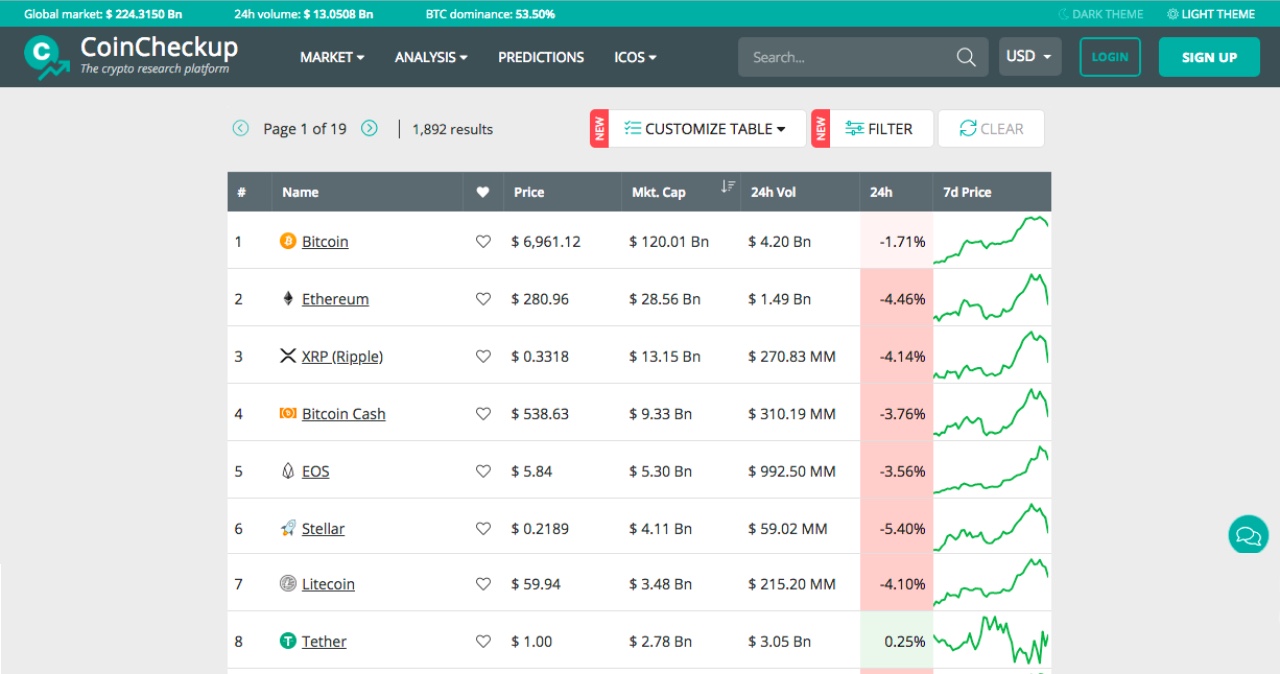Click the CoinCheckup logo

click(x=131, y=56)
